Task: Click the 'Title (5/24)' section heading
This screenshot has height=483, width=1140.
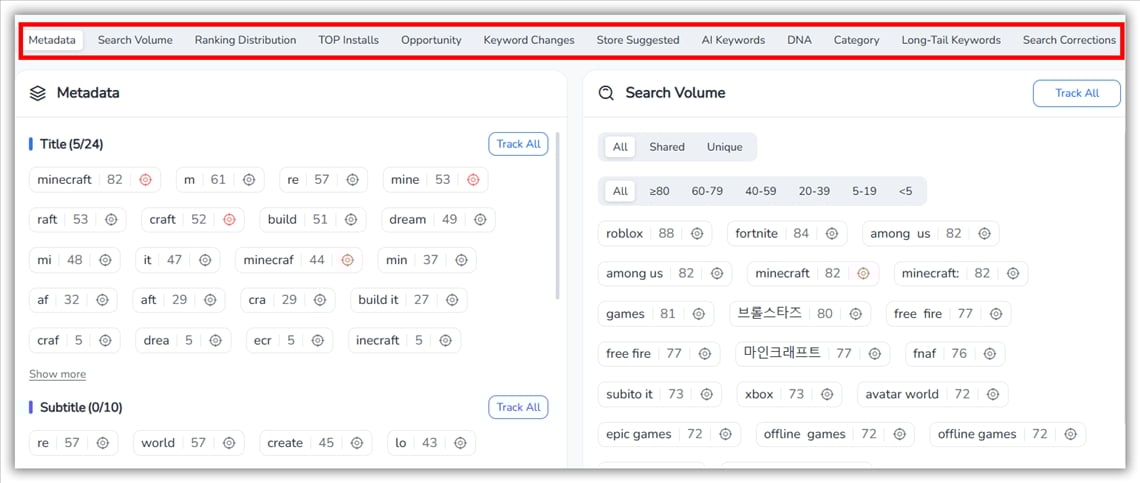Action: coord(72,144)
